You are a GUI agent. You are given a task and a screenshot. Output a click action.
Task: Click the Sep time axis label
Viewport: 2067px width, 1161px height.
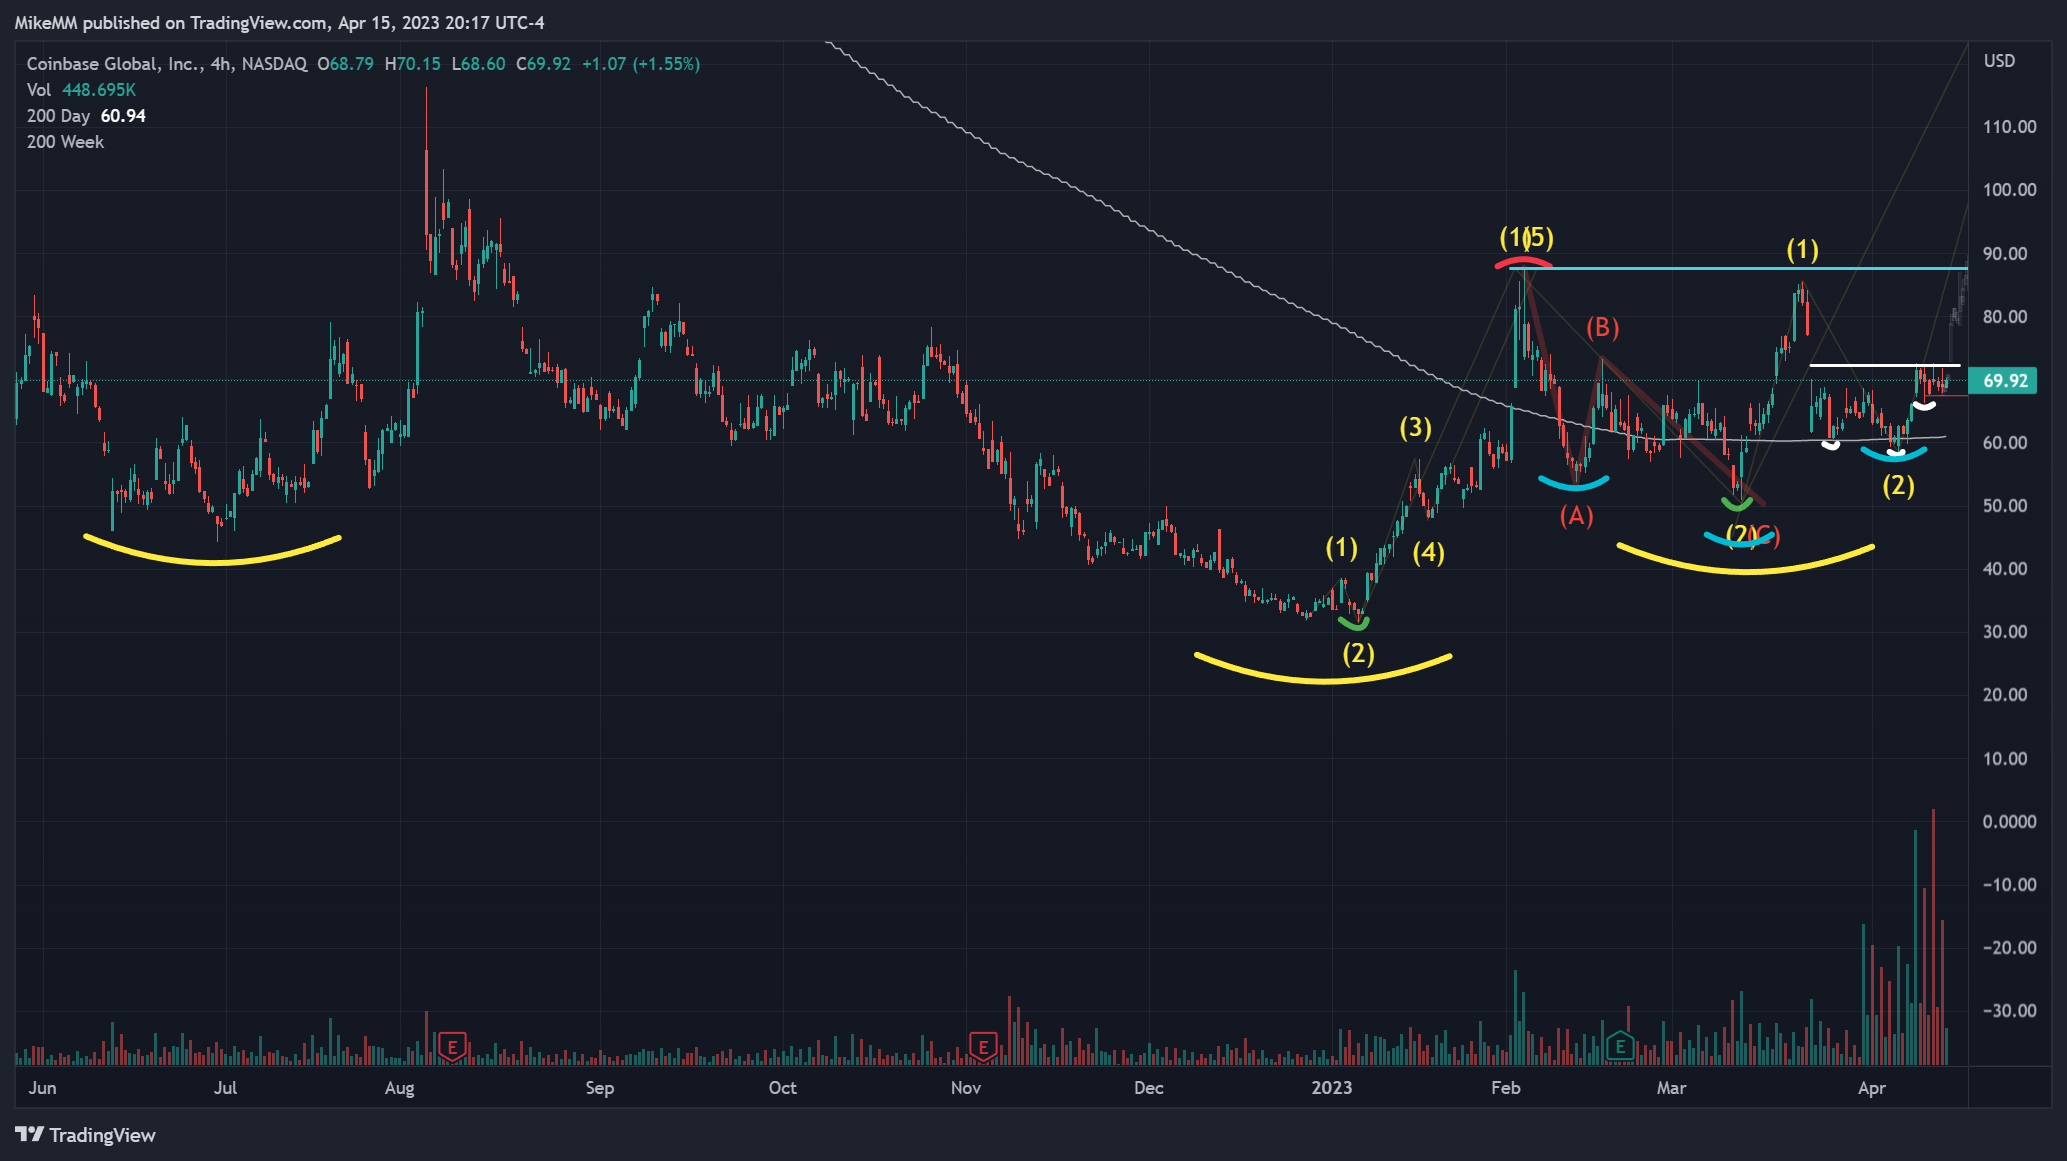(x=599, y=1088)
